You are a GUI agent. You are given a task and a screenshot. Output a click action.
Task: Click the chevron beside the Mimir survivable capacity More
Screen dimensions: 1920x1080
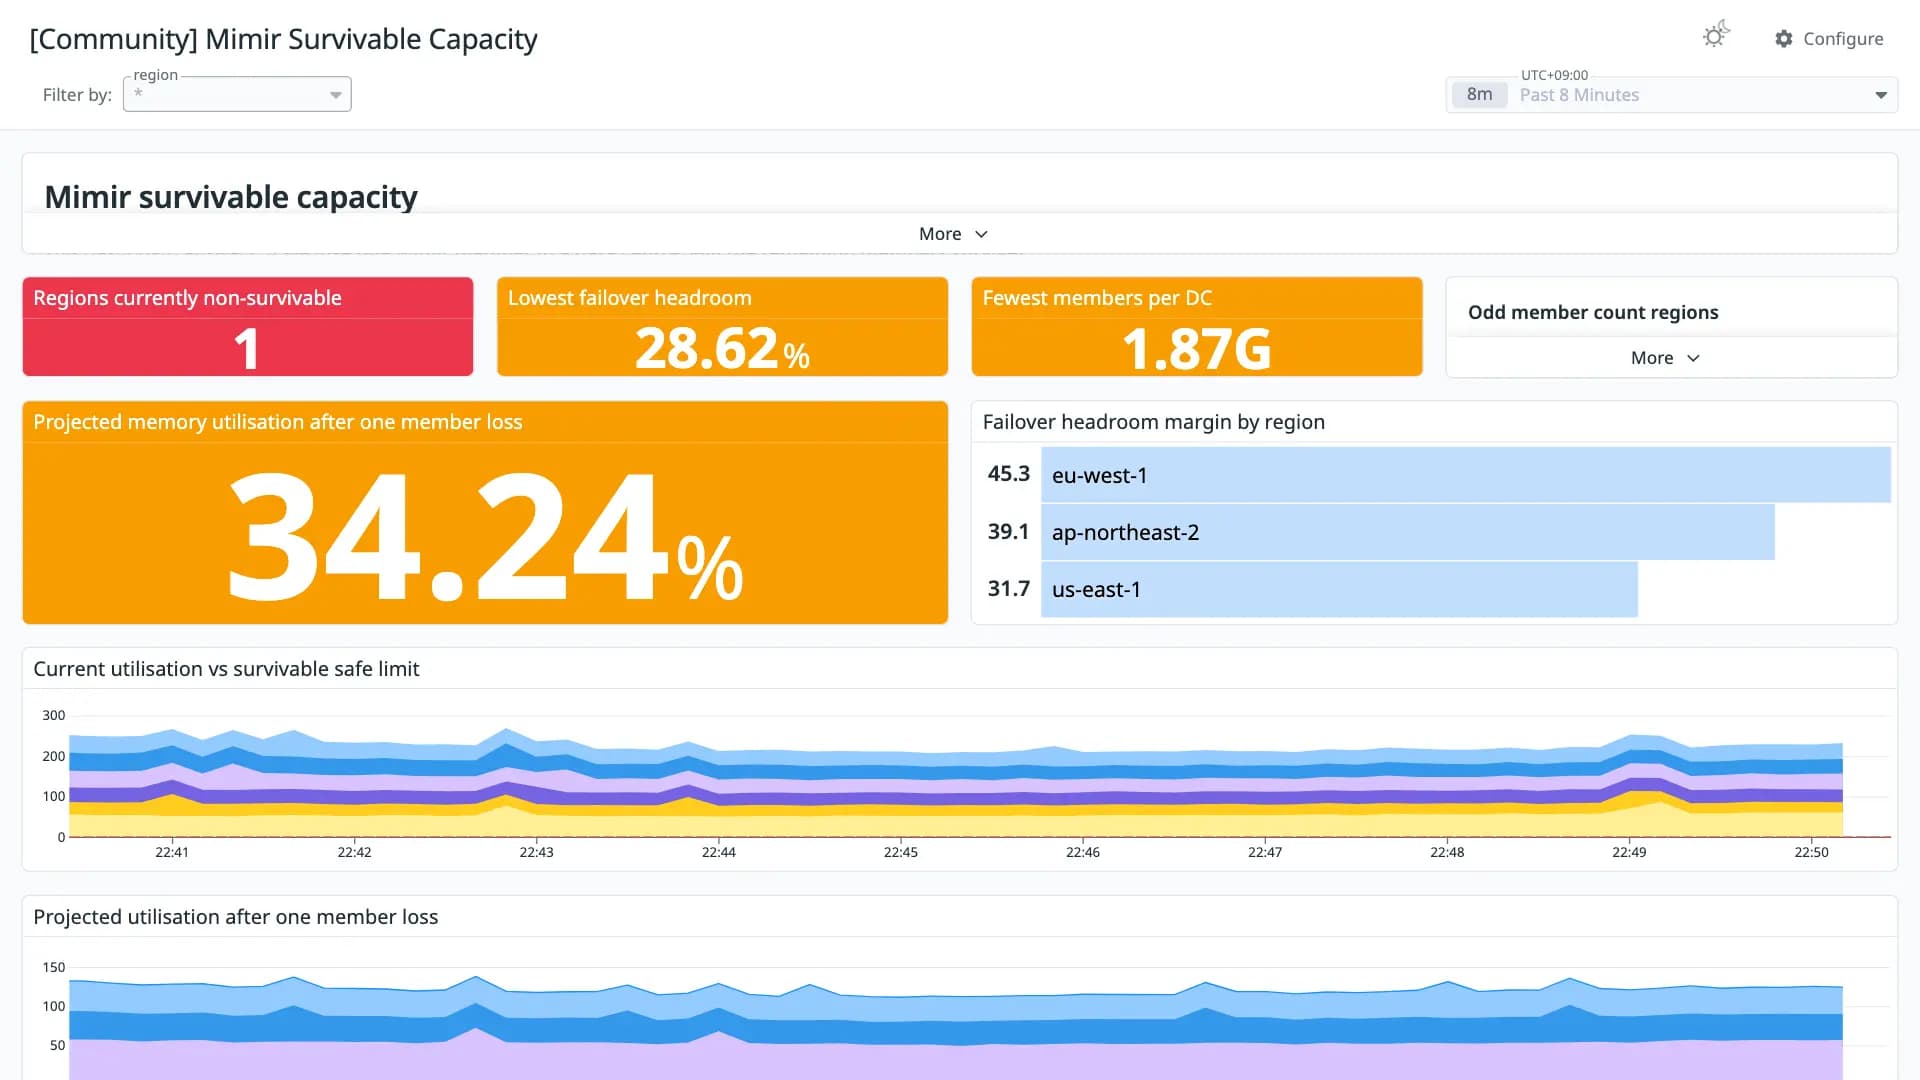coord(981,234)
